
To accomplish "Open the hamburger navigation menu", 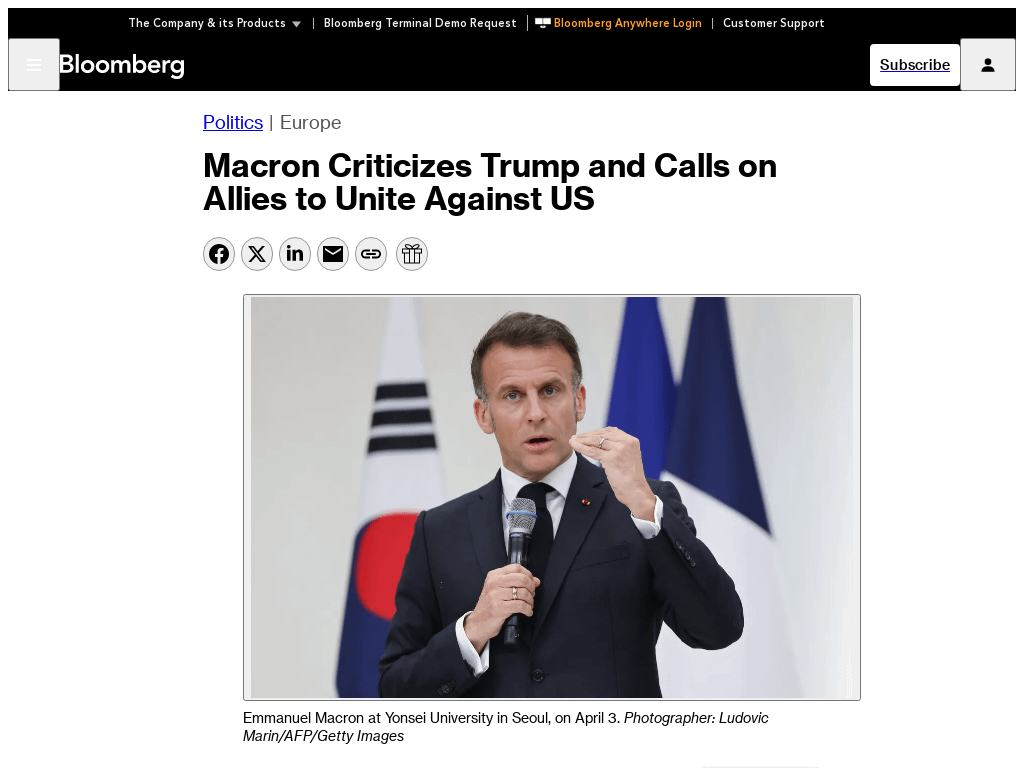I will [34, 65].
